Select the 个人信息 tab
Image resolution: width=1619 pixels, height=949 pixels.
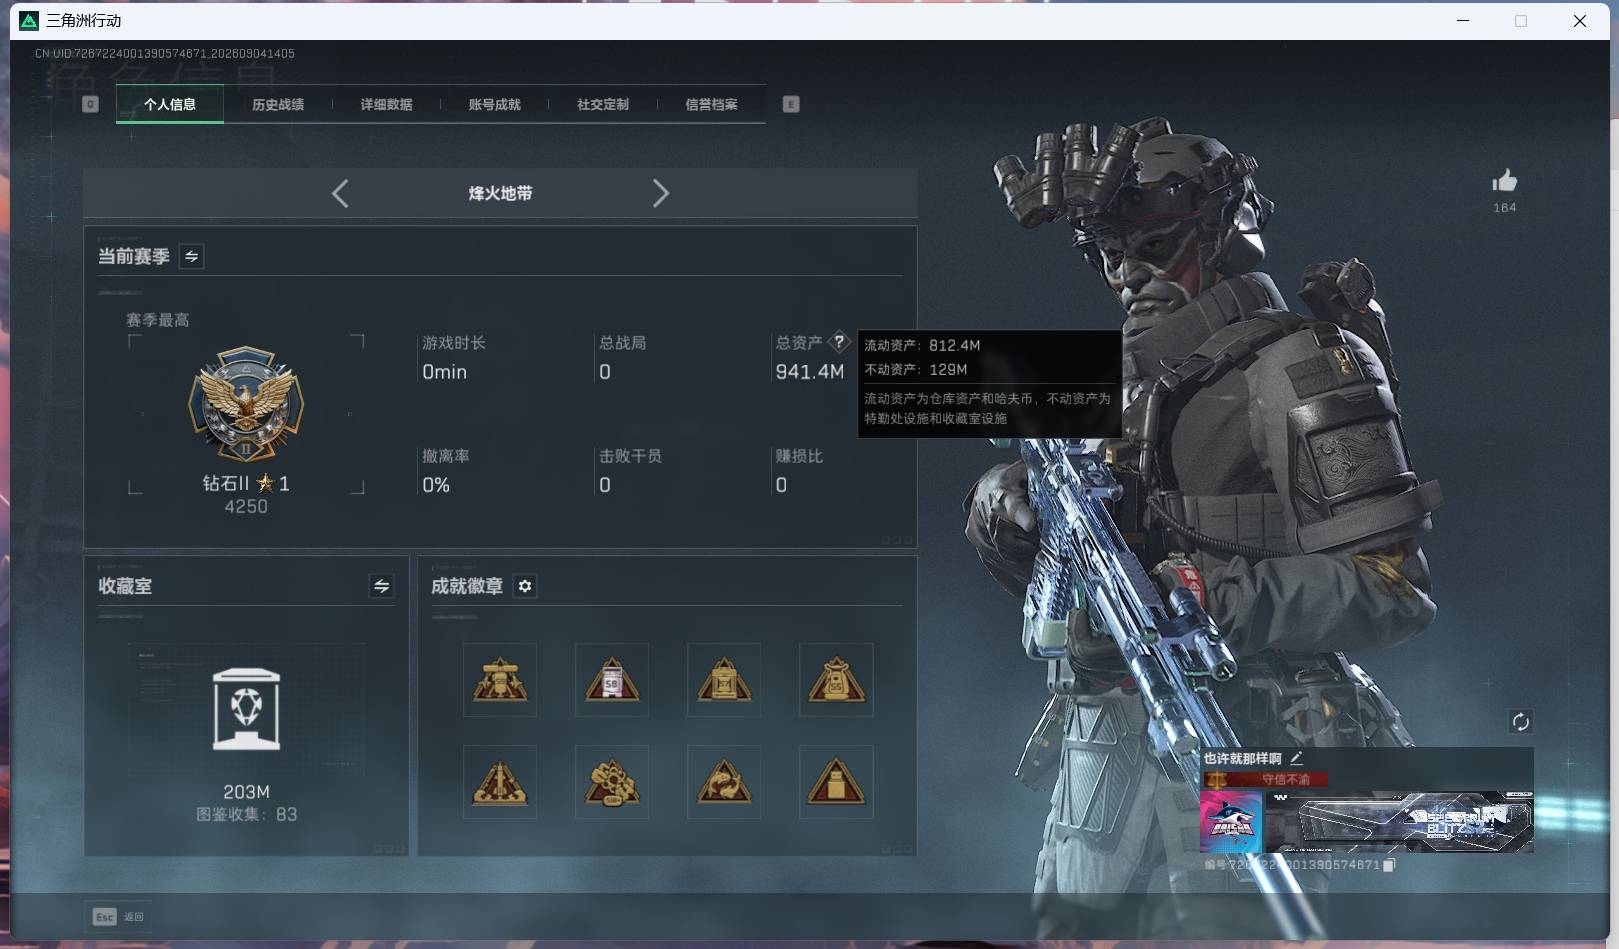[x=170, y=104]
